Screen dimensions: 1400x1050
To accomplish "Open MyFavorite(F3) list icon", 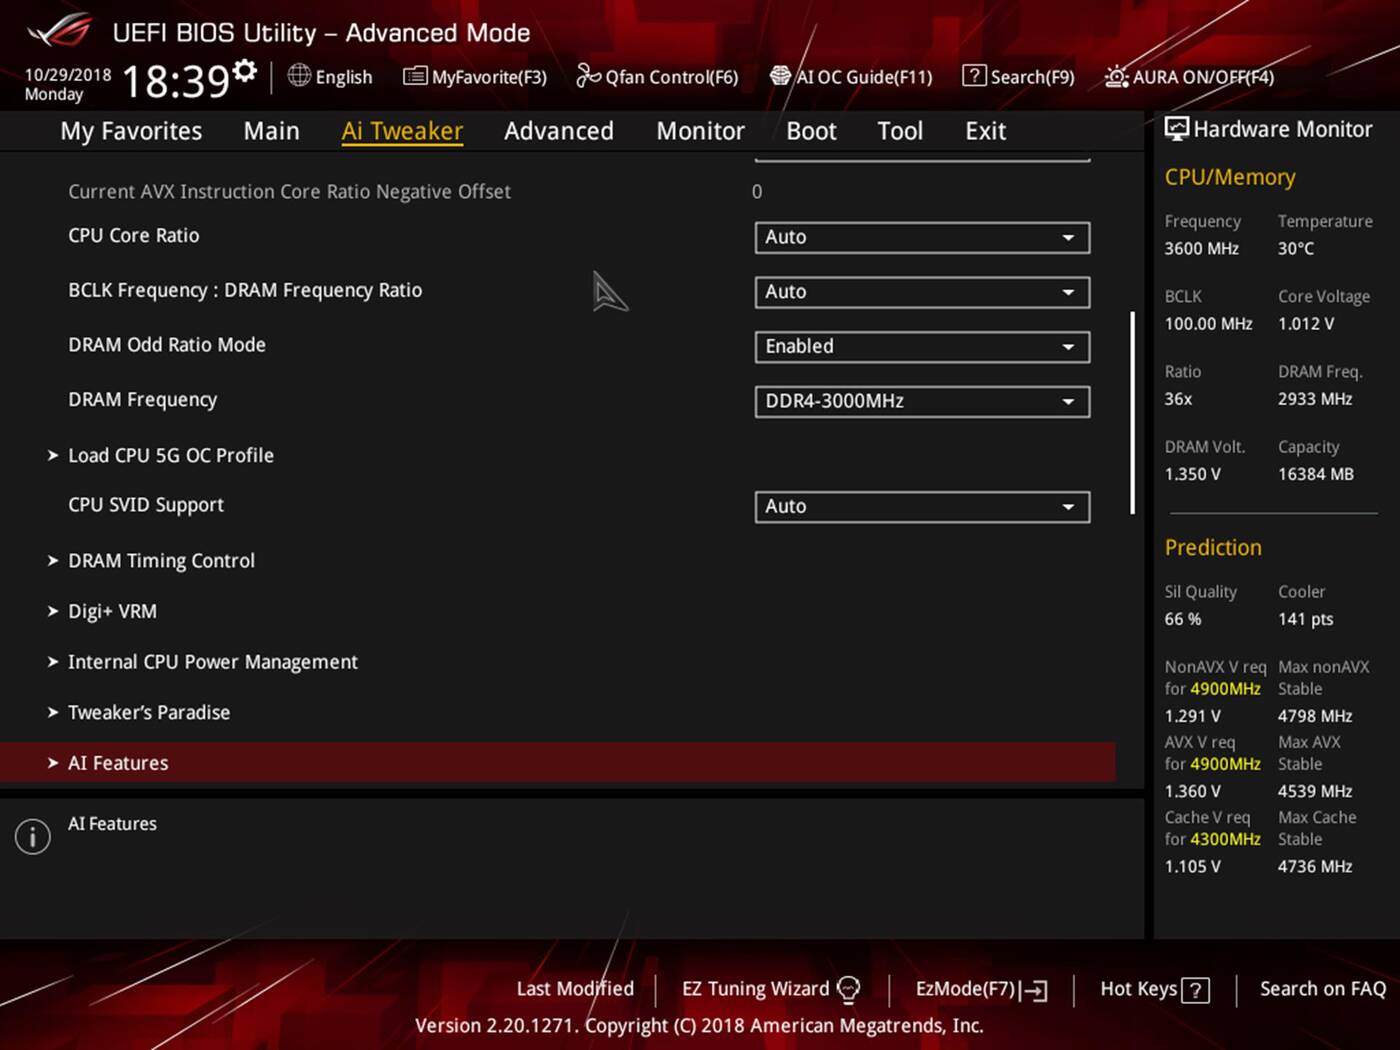I will point(414,76).
